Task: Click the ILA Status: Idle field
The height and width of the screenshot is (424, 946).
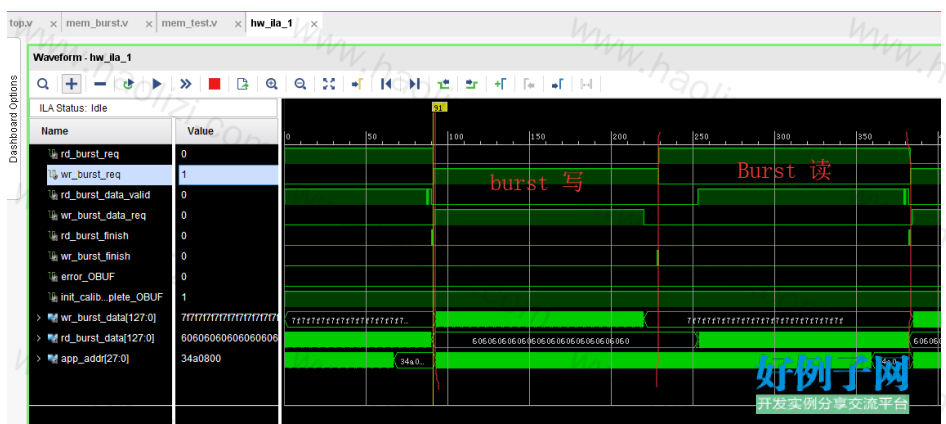Action: click(153, 109)
